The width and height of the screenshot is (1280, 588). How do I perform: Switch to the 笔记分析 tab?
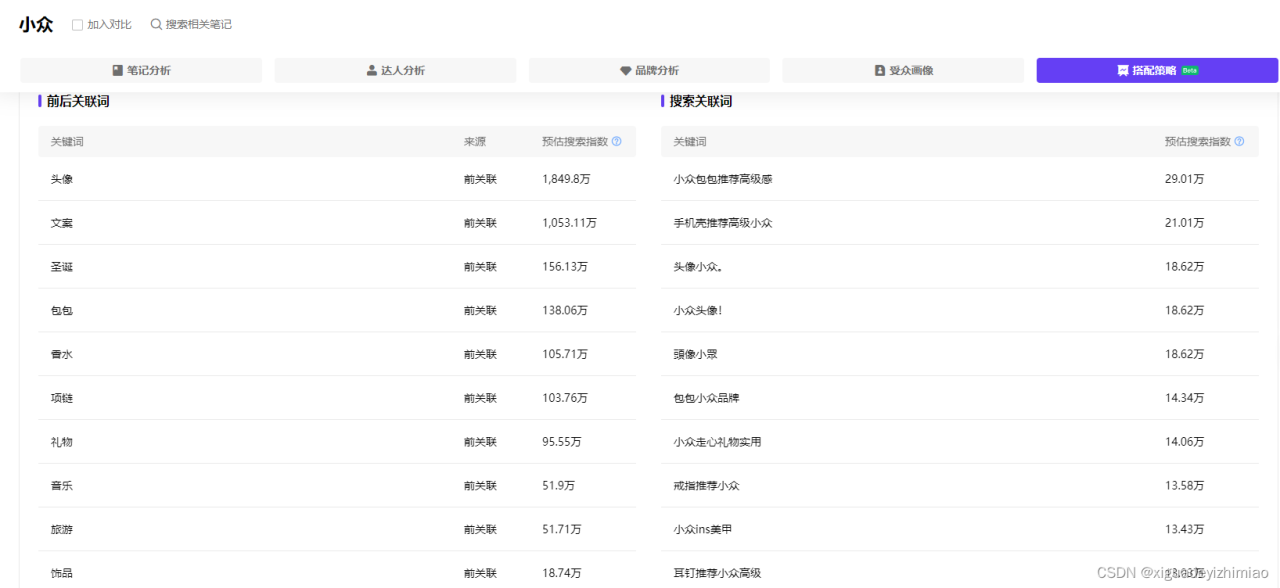pos(142,70)
